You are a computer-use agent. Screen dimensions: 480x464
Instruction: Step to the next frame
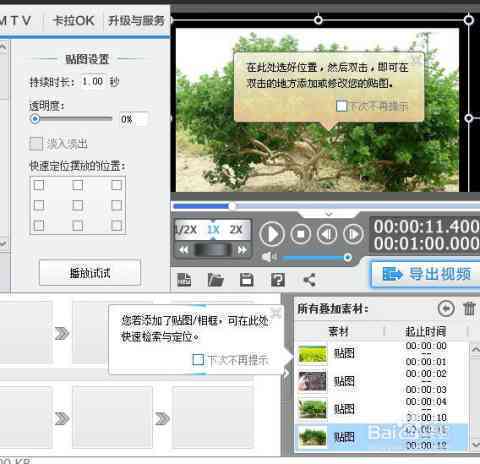353,234
